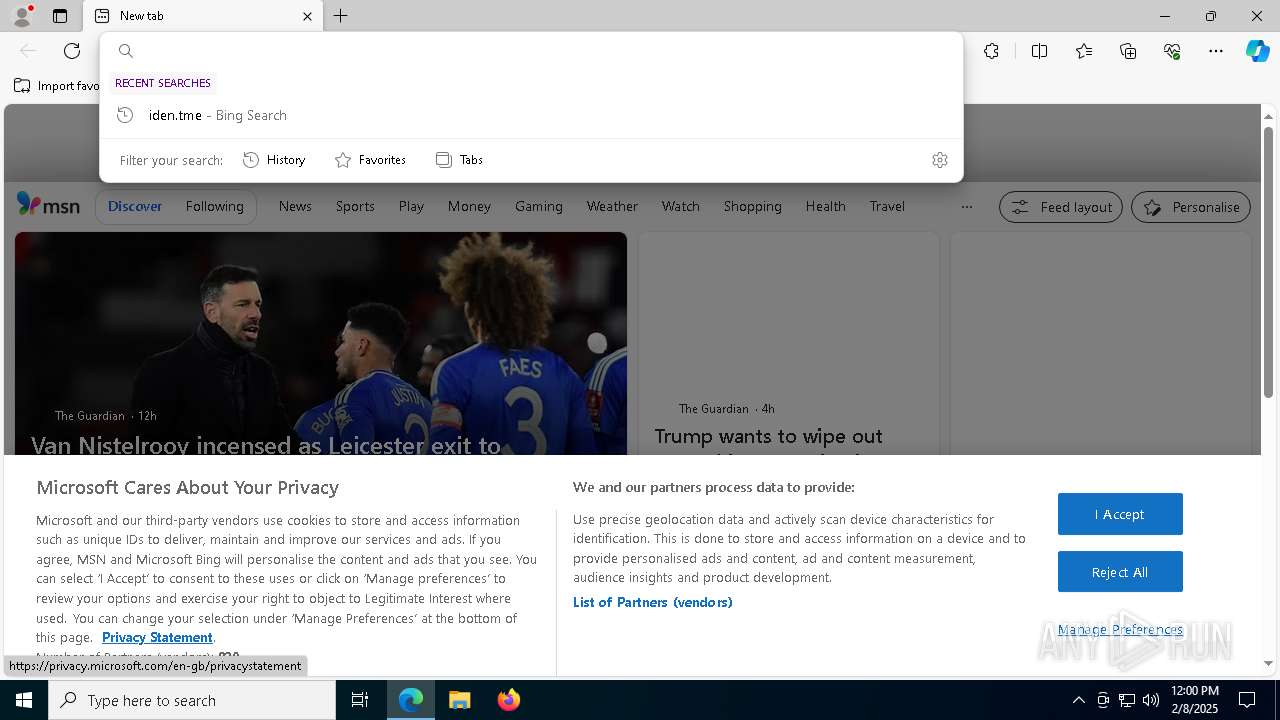Click the Personalise button
1280x720 pixels.
click(1191, 207)
